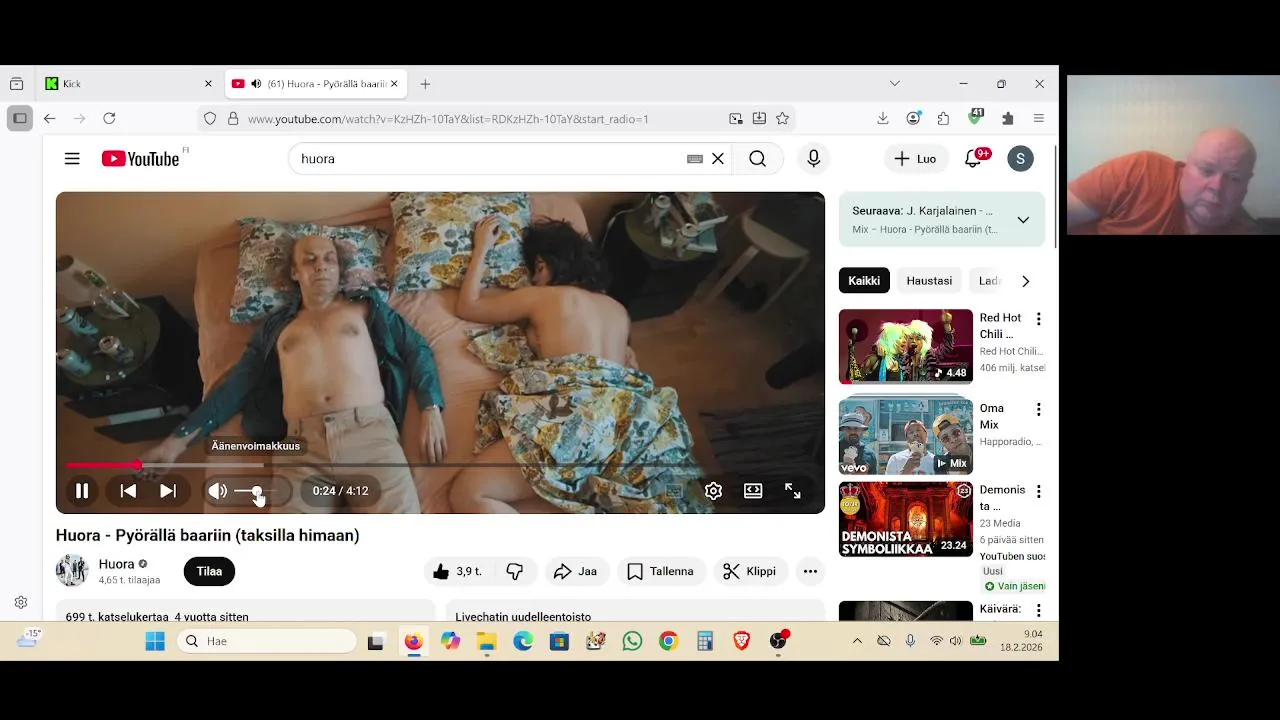Mute the video with the speaker icon

point(217,491)
